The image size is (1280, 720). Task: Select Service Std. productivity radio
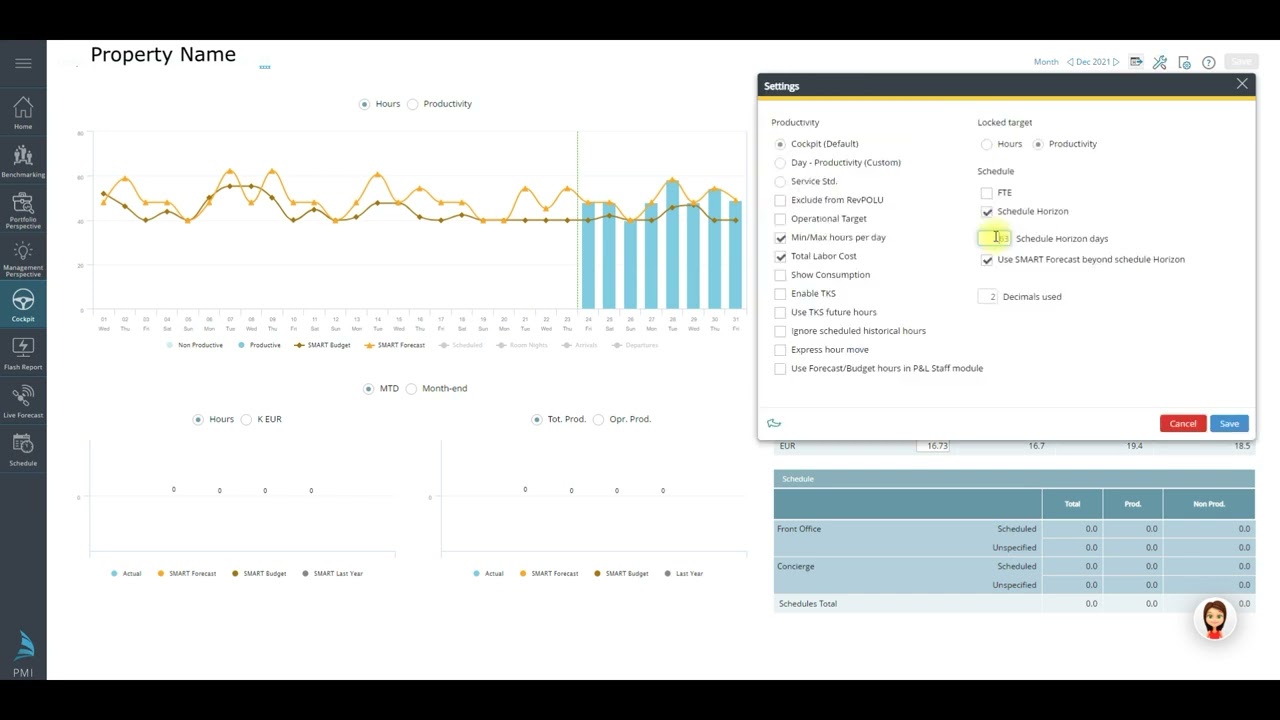780,181
